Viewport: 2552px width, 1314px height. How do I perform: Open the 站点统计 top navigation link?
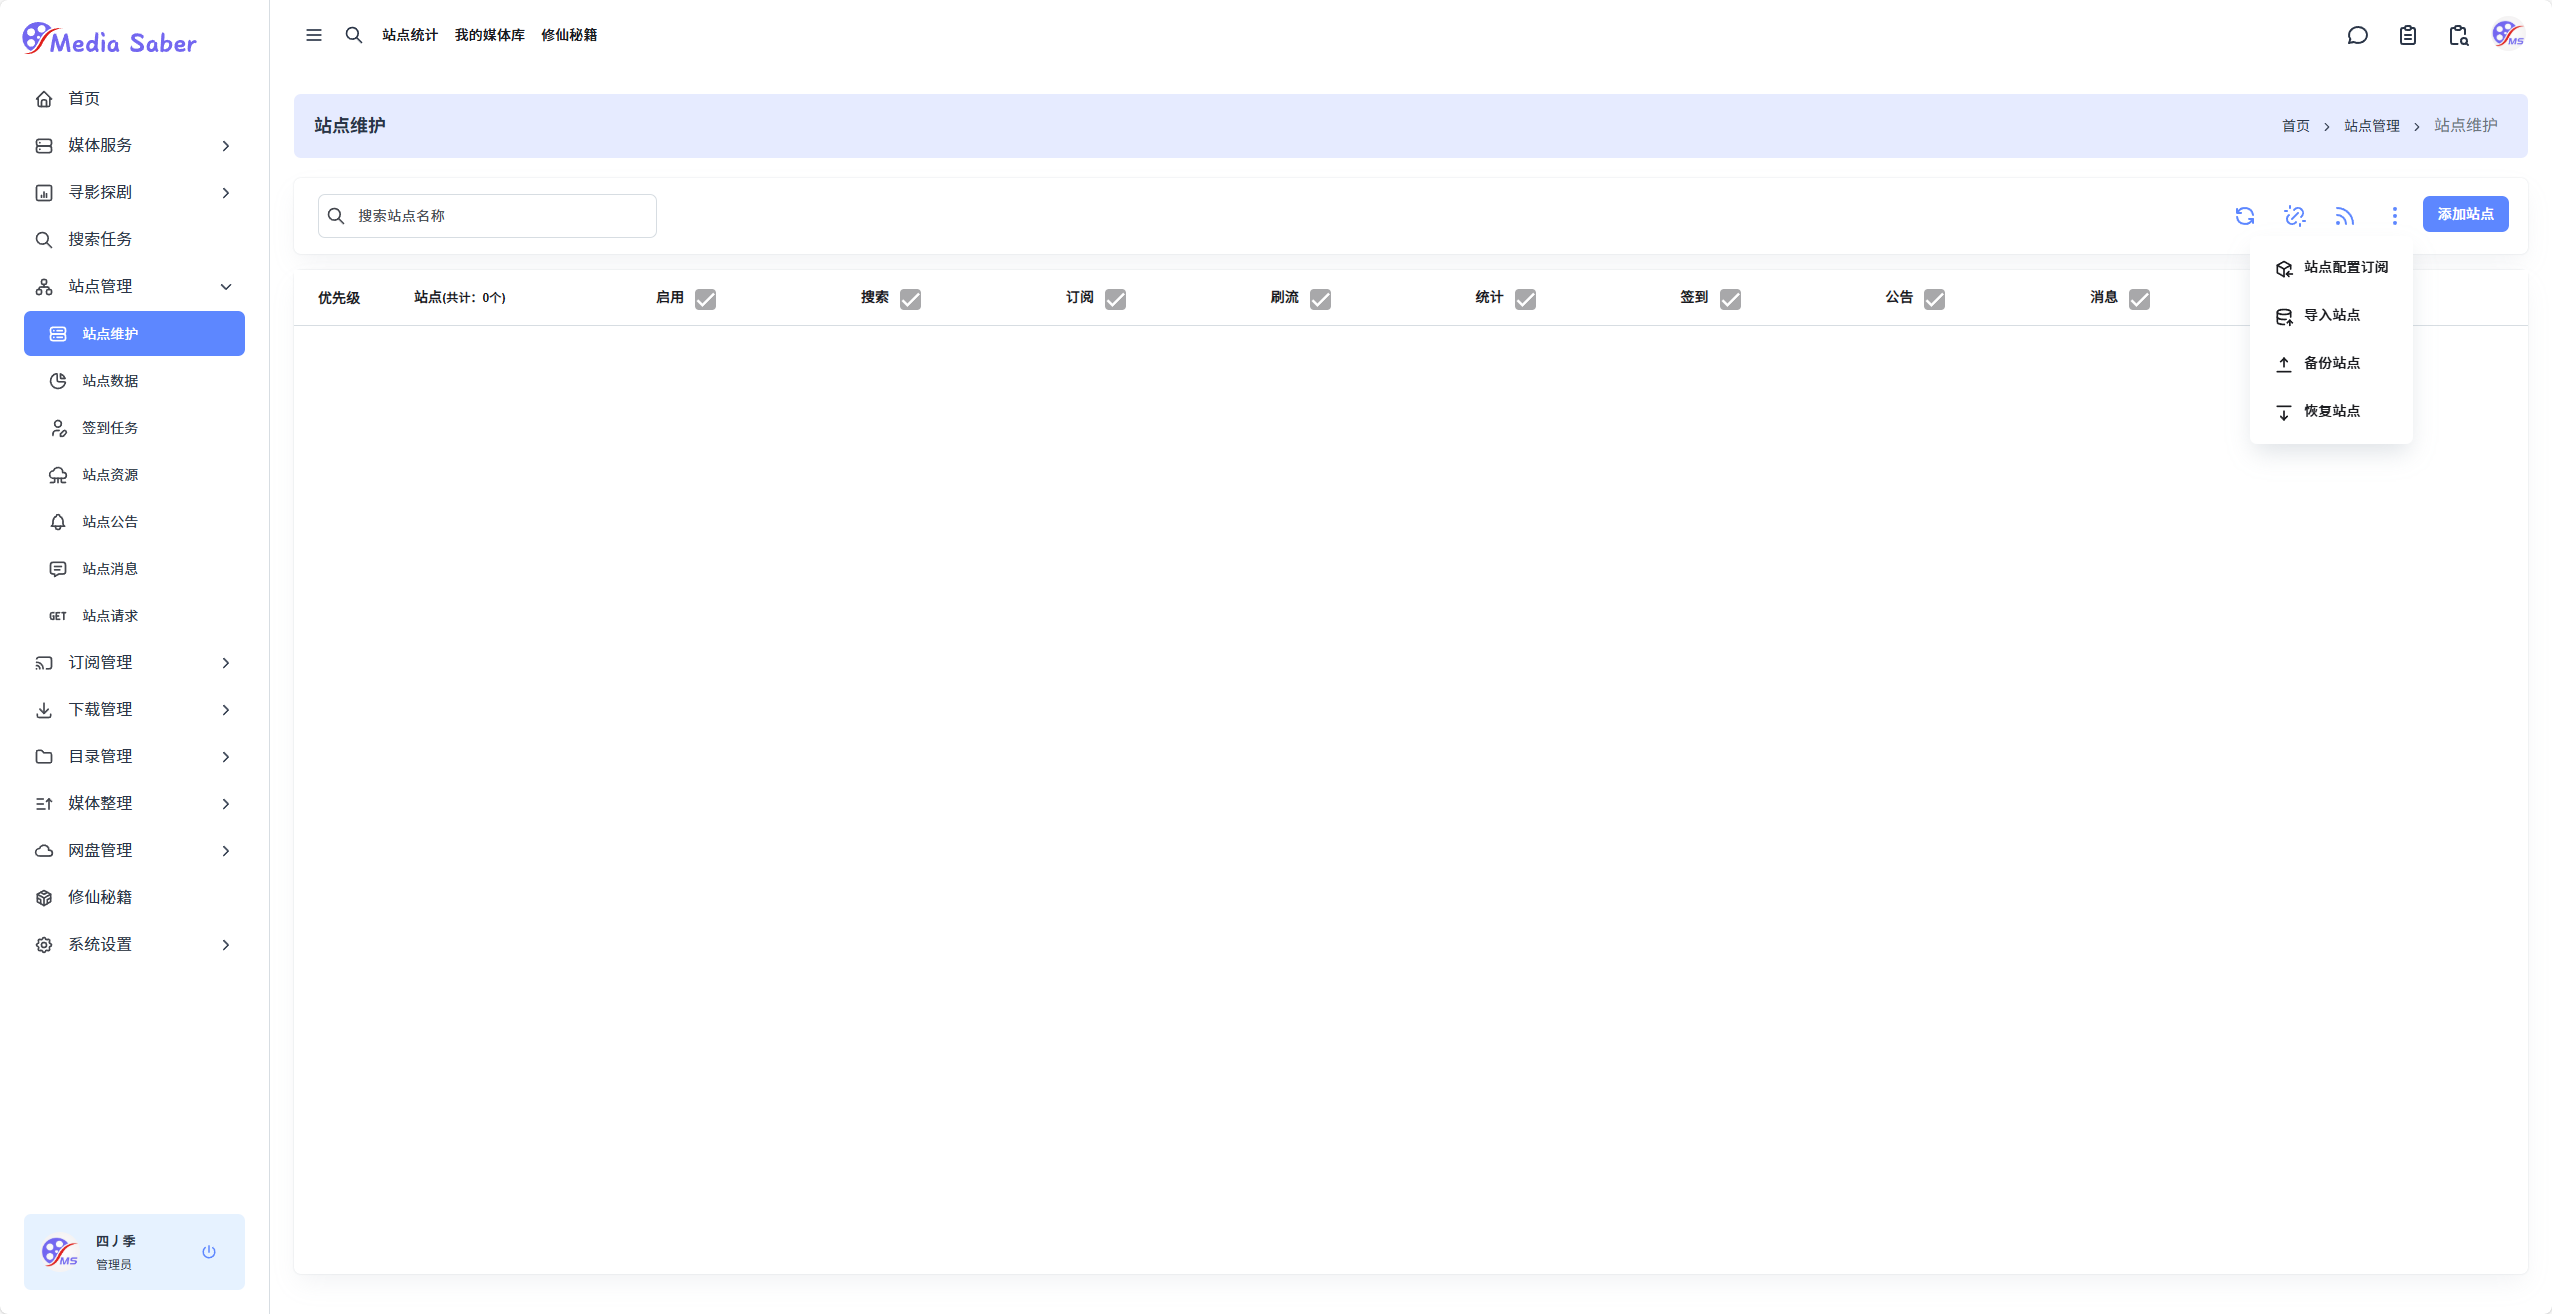click(409, 35)
